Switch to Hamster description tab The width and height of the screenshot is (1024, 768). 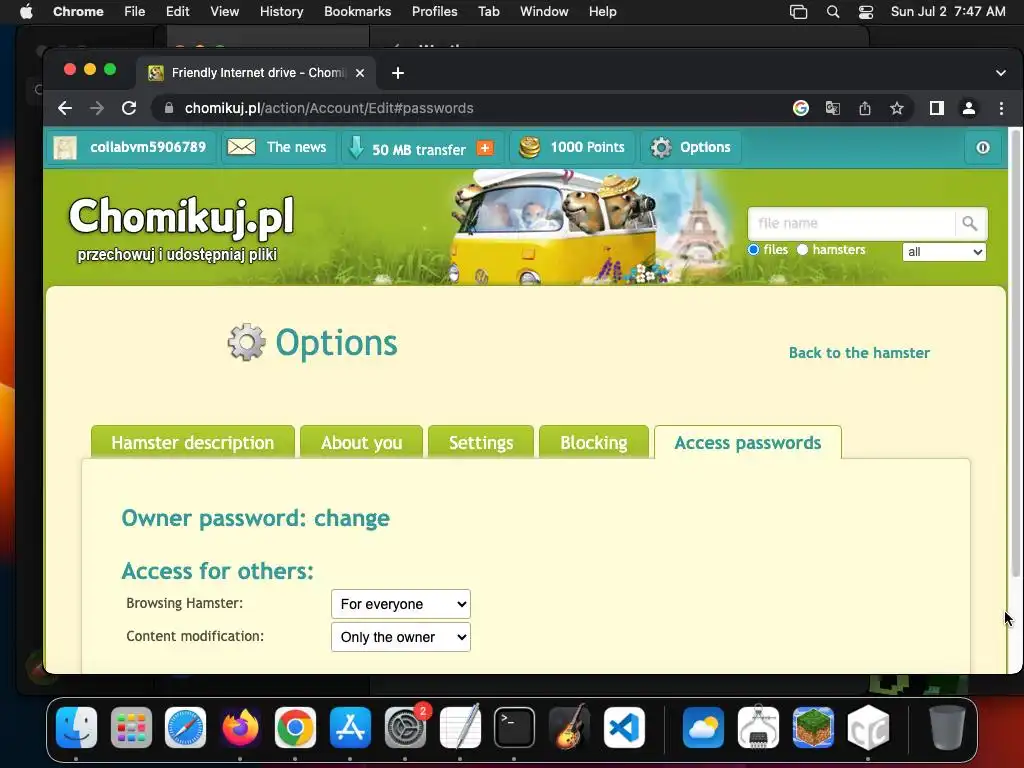coord(193,442)
